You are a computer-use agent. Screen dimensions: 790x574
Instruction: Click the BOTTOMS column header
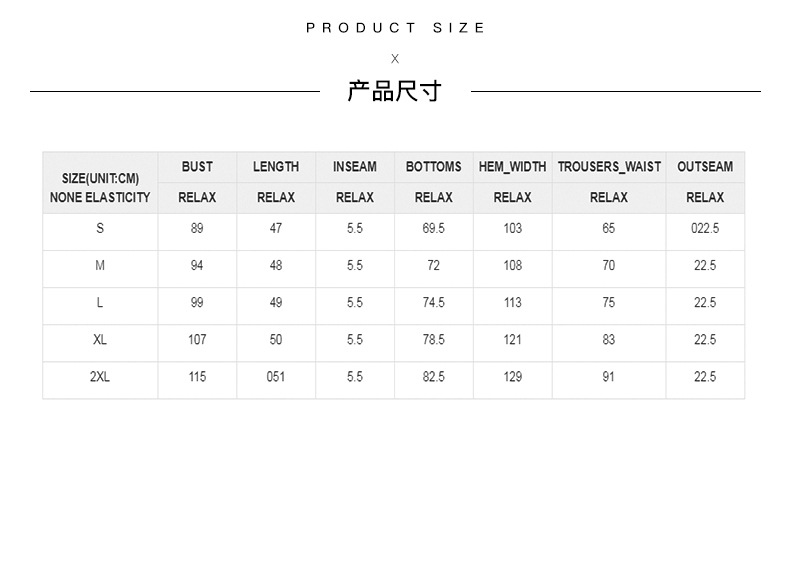click(x=434, y=167)
